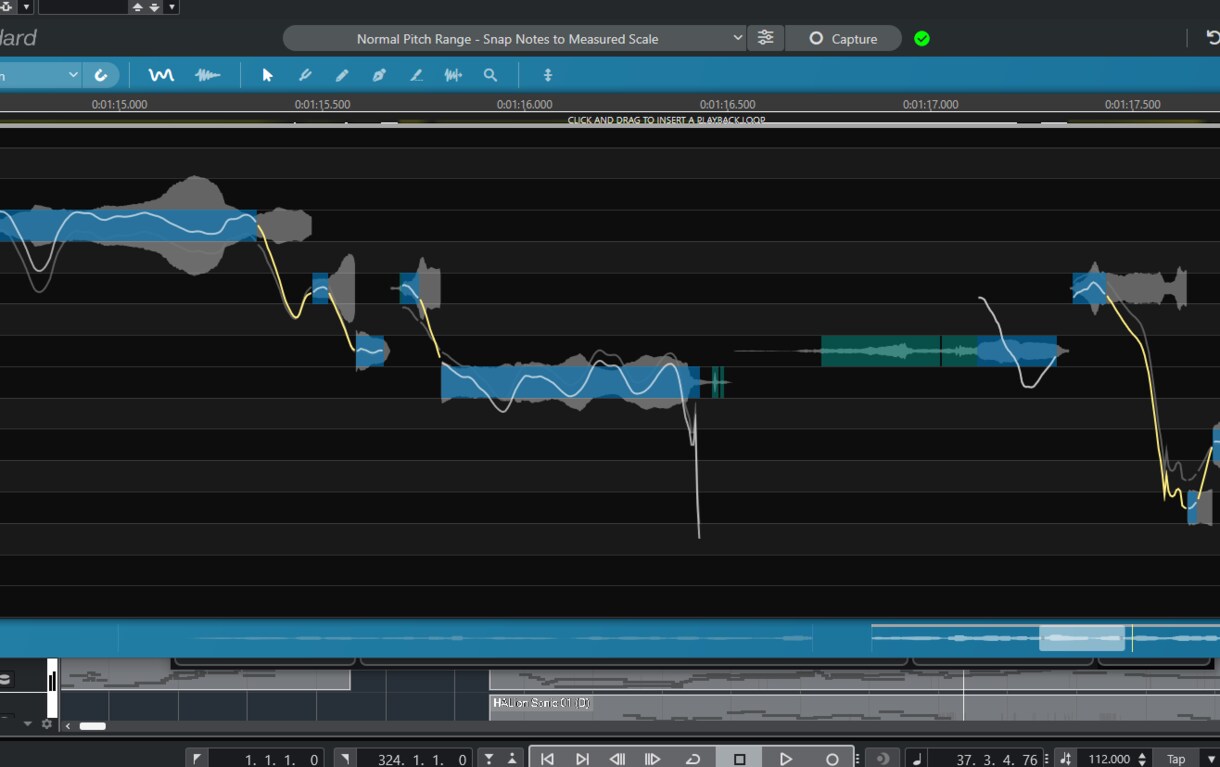
Task: Click the 0:01:16.000 ruler marker
Action: coord(524,104)
